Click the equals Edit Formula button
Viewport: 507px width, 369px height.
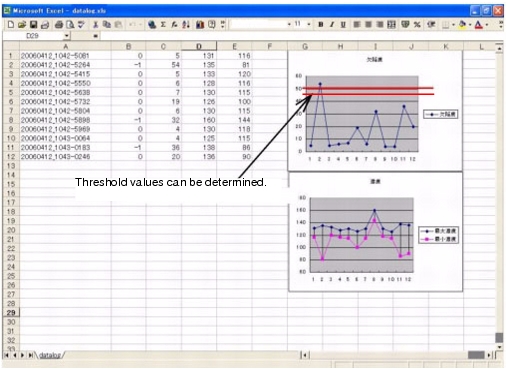(x=96, y=36)
